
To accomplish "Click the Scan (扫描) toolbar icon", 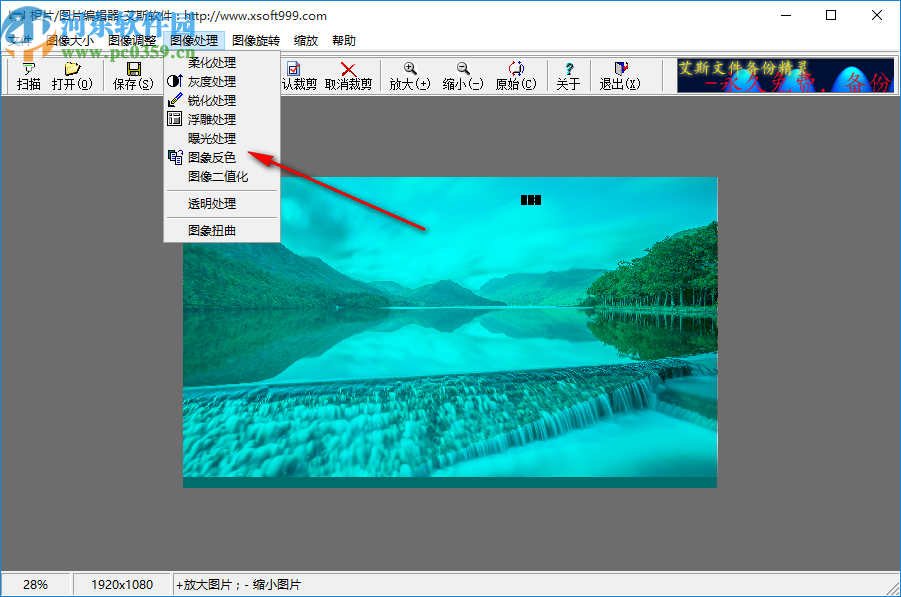I will point(28,76).
